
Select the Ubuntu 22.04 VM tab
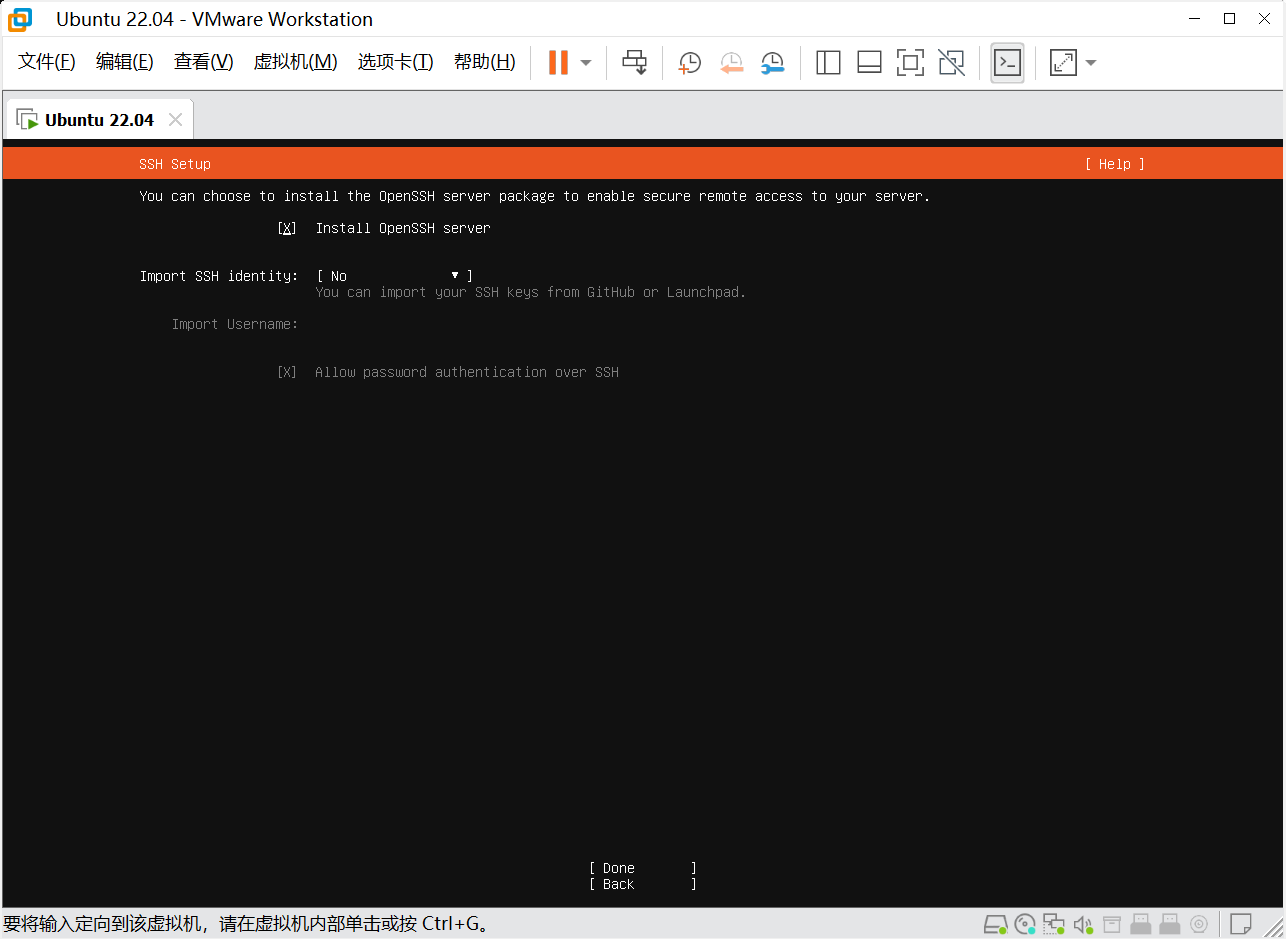(99, 120)
